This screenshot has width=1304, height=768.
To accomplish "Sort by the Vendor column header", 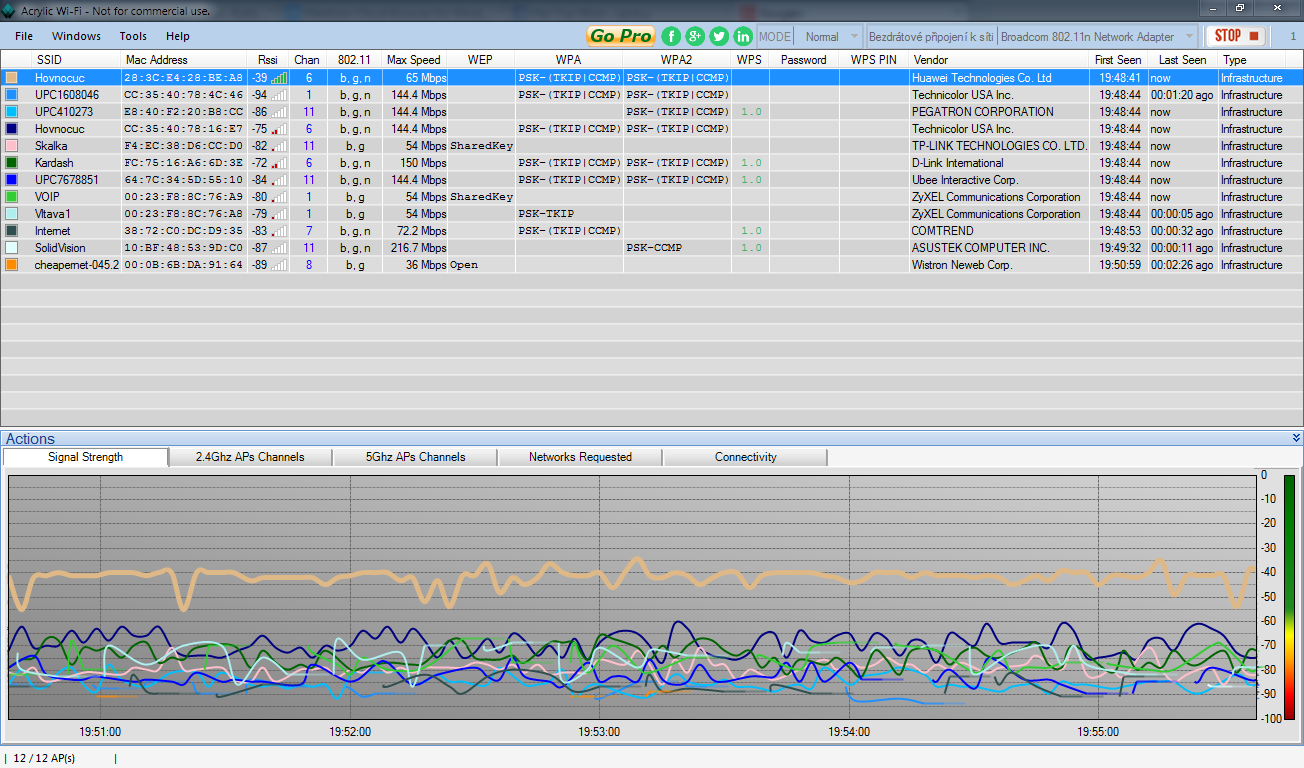I will click(x=1000, y=60).
